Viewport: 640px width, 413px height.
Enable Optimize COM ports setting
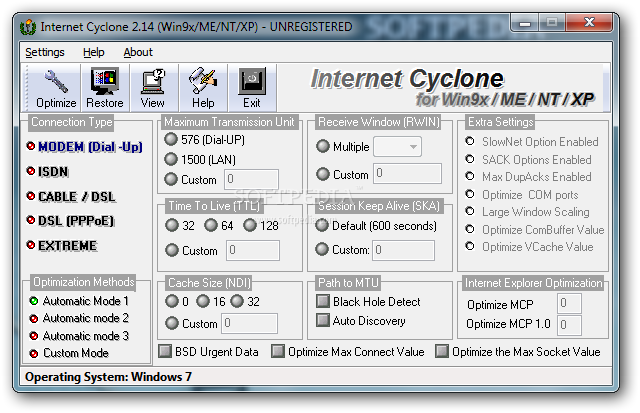tap(522, 195)
